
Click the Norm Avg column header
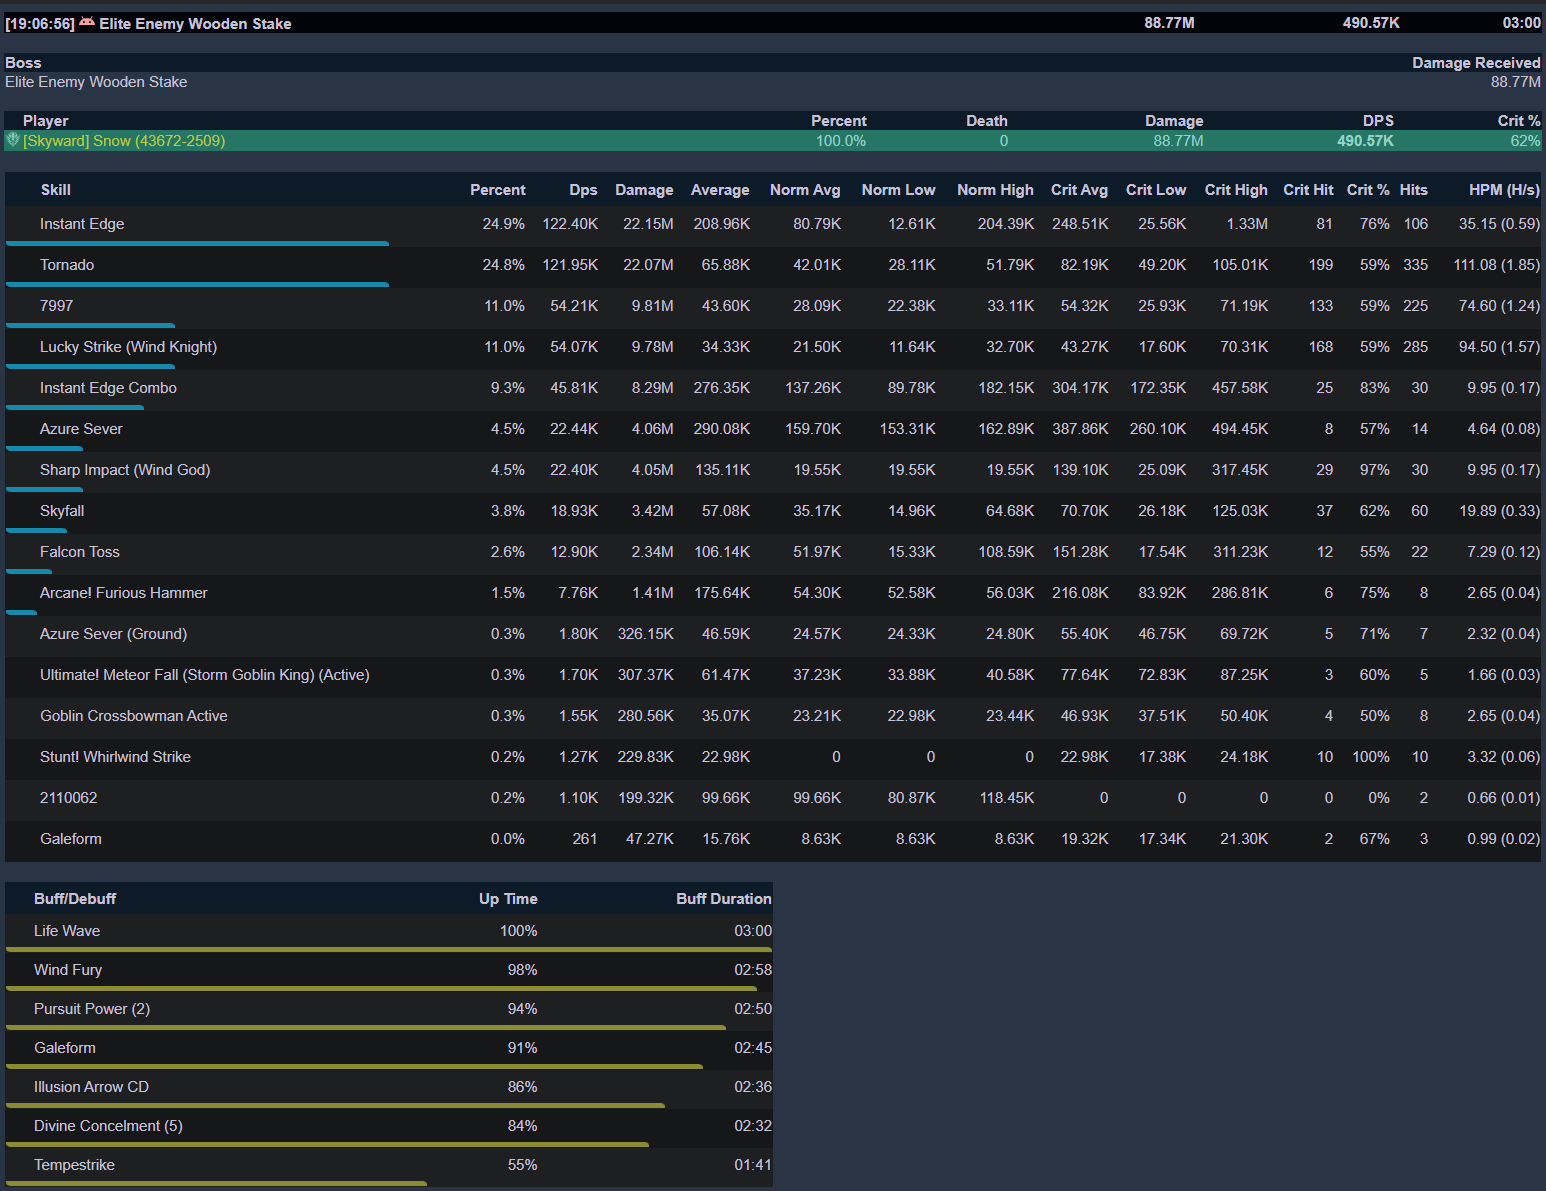(804, 190)
